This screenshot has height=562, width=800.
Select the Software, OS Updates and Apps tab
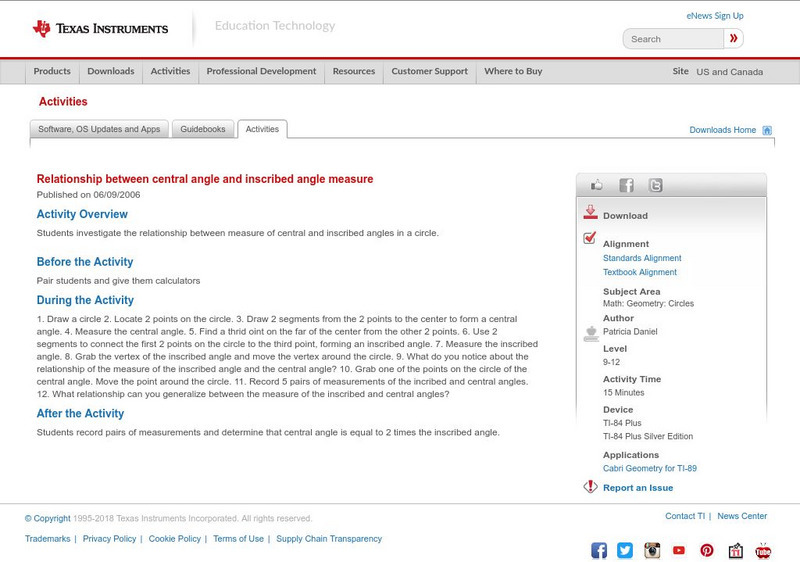[x=99, y=129]
